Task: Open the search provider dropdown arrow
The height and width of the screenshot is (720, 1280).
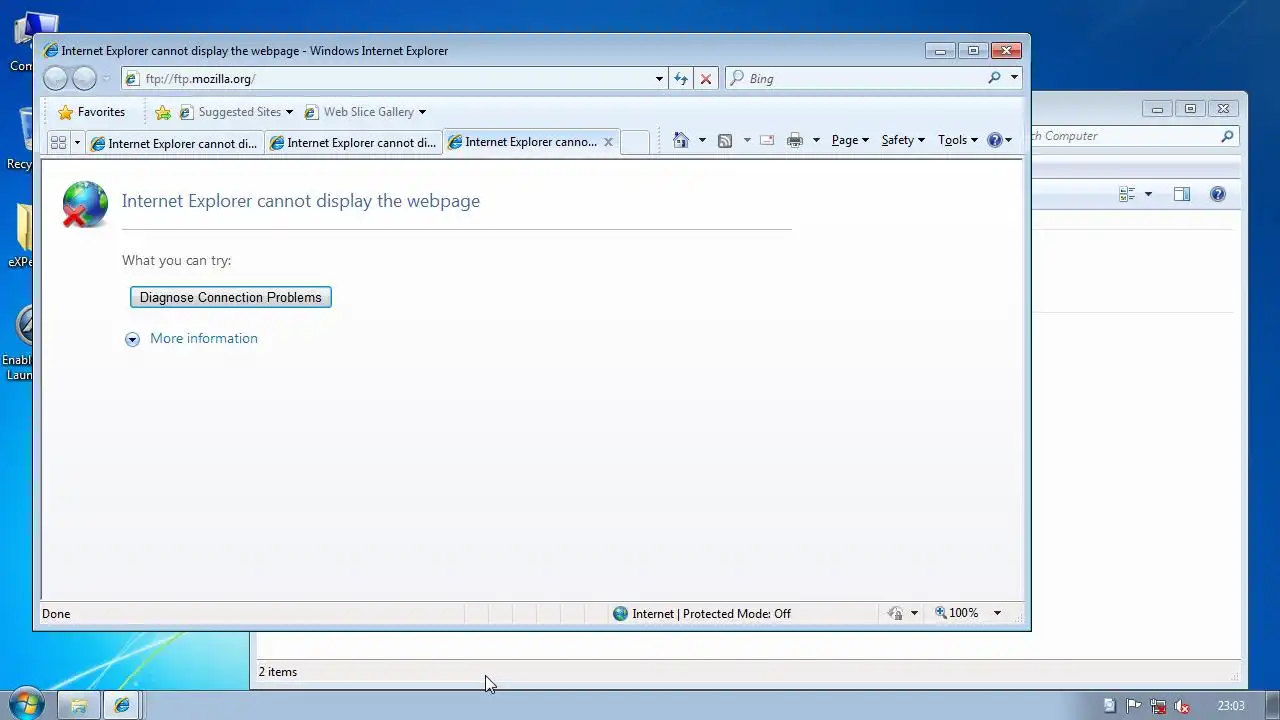Action: (1014, 78)
